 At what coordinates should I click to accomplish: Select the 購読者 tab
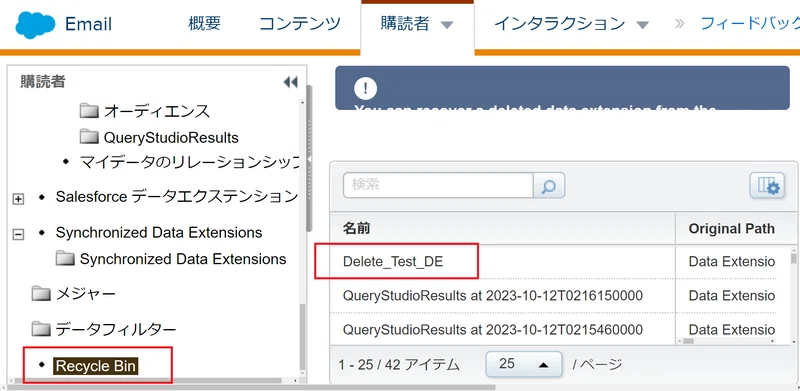(405, 24)
